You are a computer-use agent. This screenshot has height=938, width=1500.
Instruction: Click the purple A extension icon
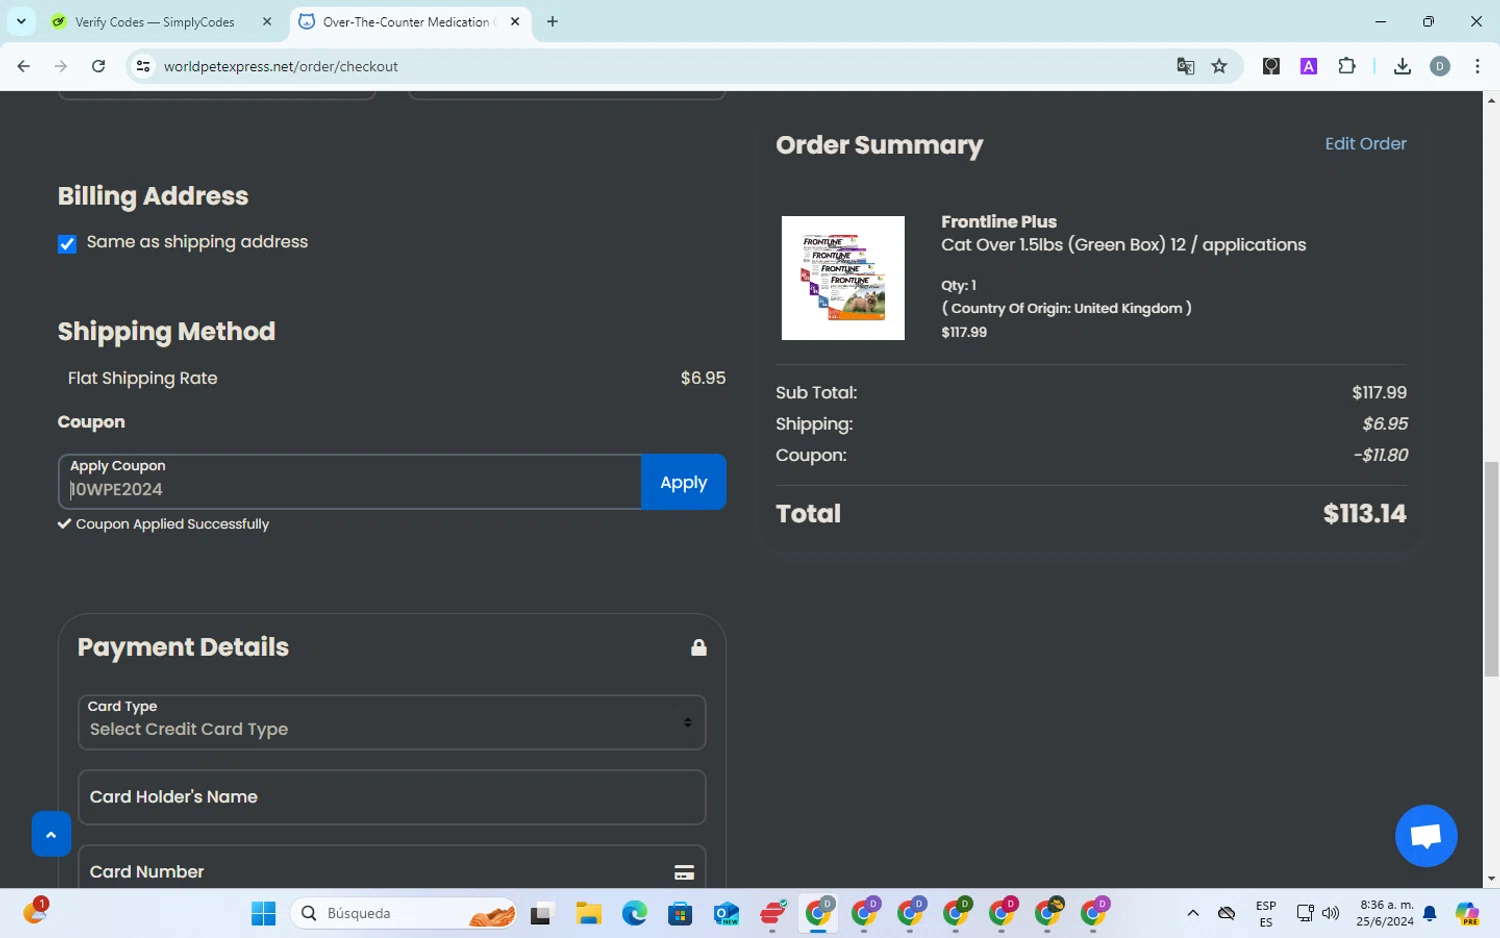(x=1308, y=66)
